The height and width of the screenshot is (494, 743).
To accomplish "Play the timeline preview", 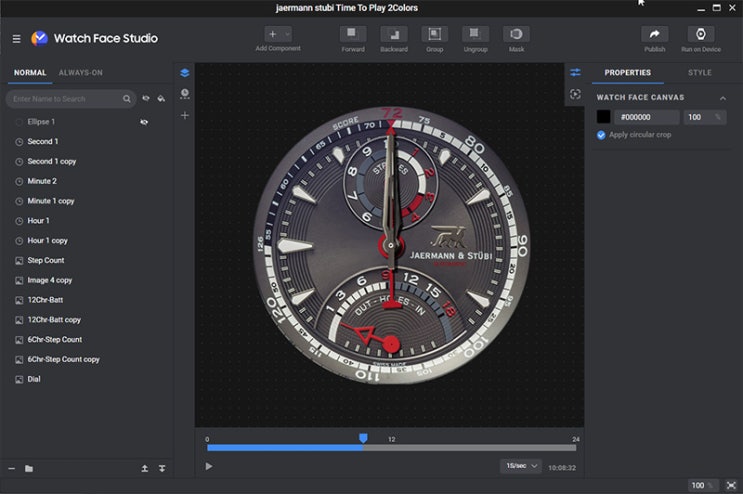I will (x=209, y=467).
